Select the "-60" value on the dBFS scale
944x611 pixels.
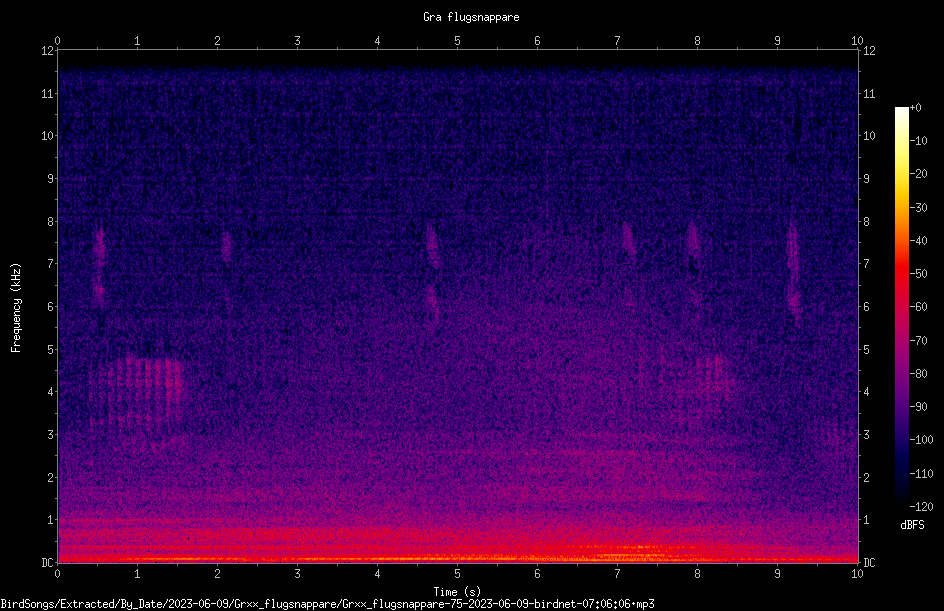click(918, 307)
